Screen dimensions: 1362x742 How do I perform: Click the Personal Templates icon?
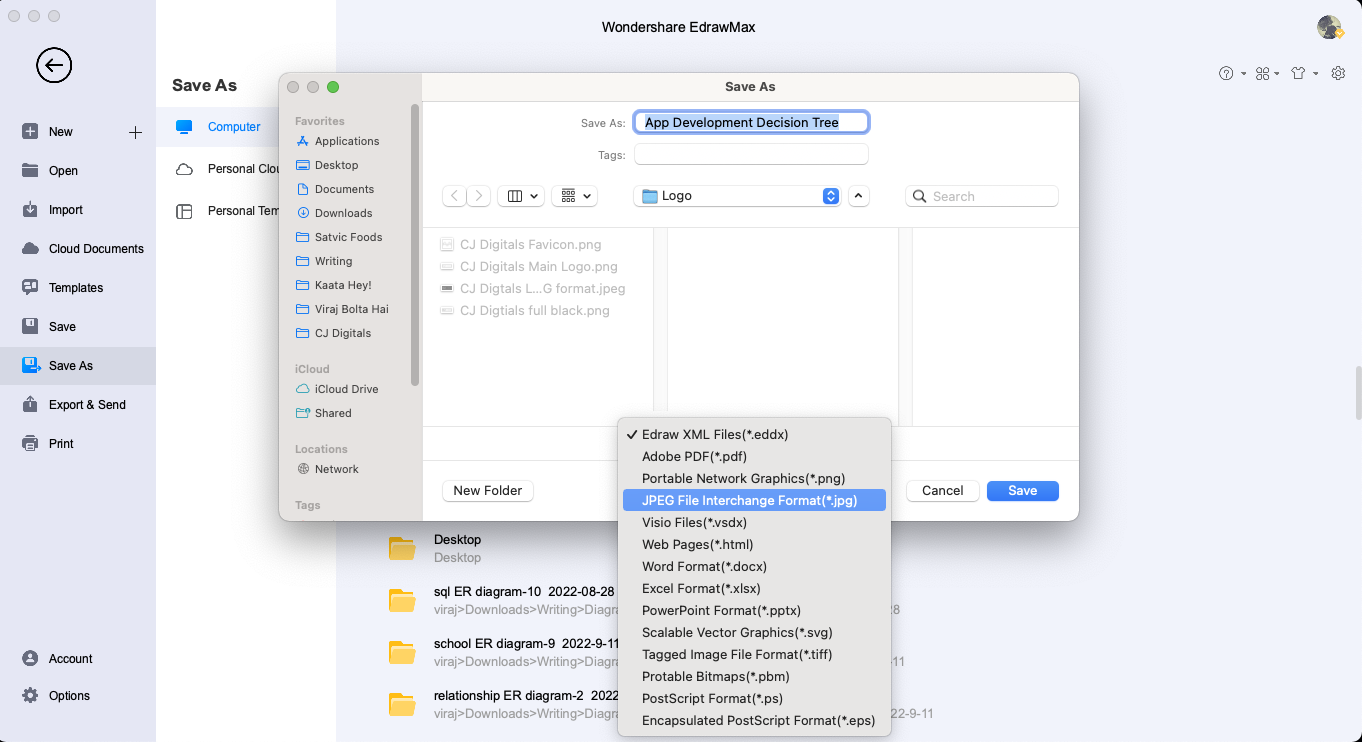click(184, 211)
